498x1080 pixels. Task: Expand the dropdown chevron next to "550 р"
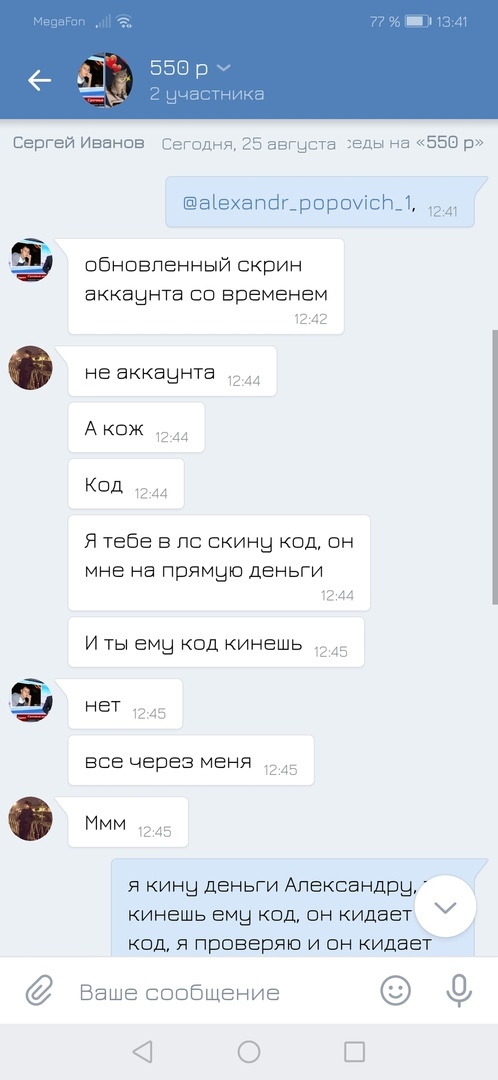[x=224, y=68]
